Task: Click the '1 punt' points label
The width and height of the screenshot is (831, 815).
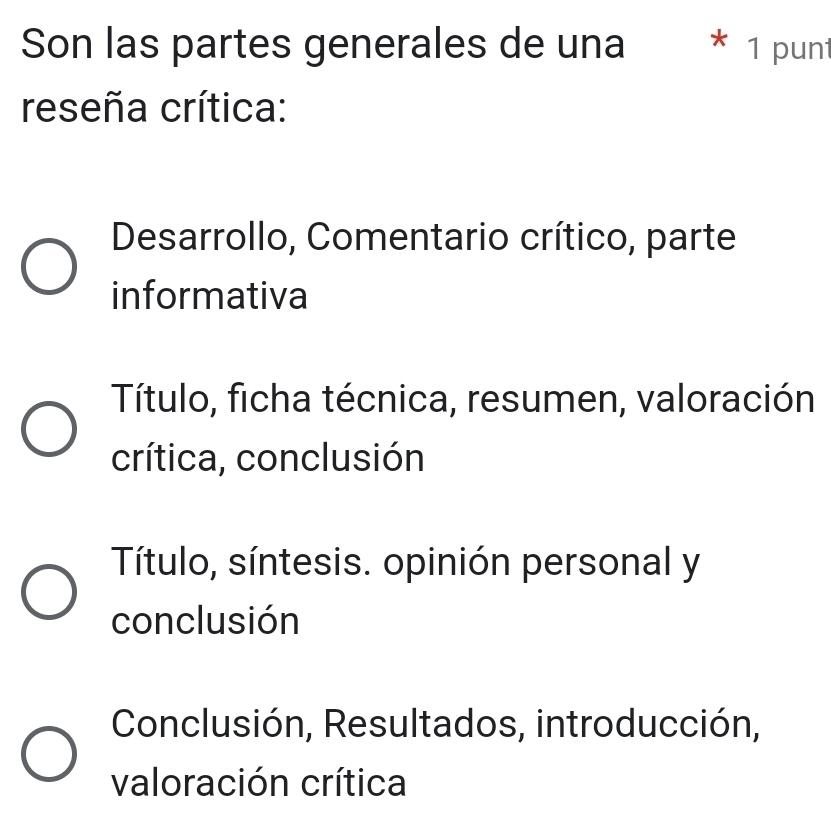Action: (x=787, y=47)
